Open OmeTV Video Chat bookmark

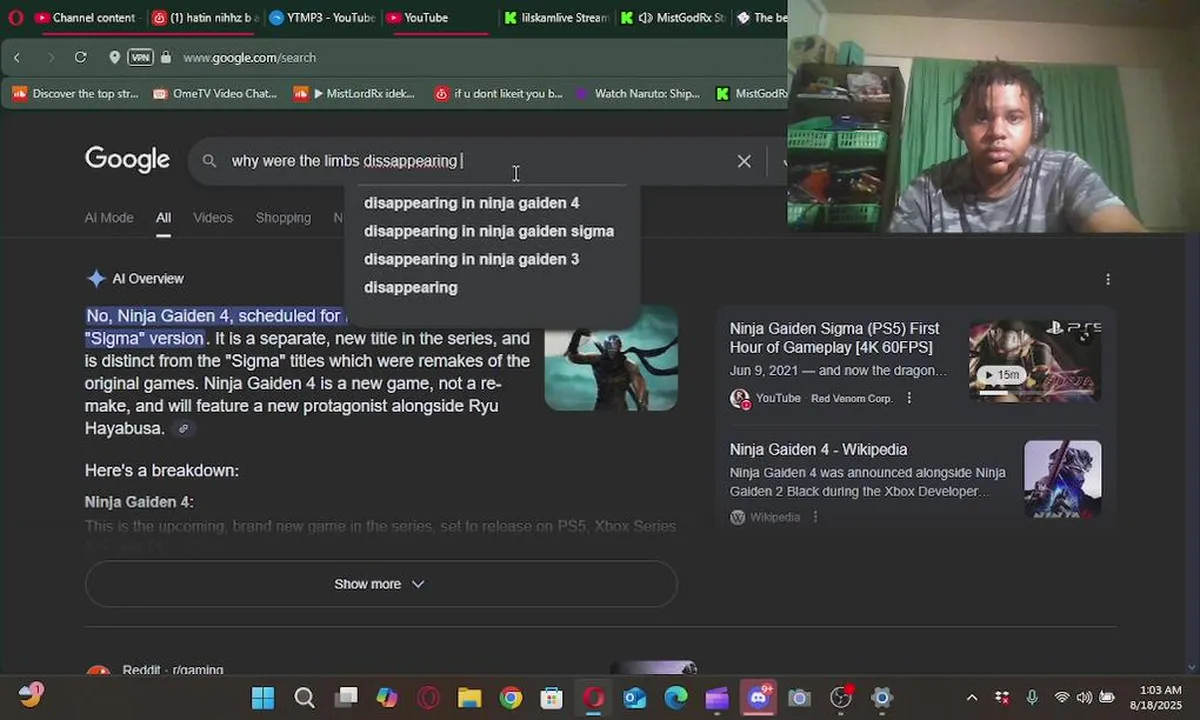pos(215,94)
